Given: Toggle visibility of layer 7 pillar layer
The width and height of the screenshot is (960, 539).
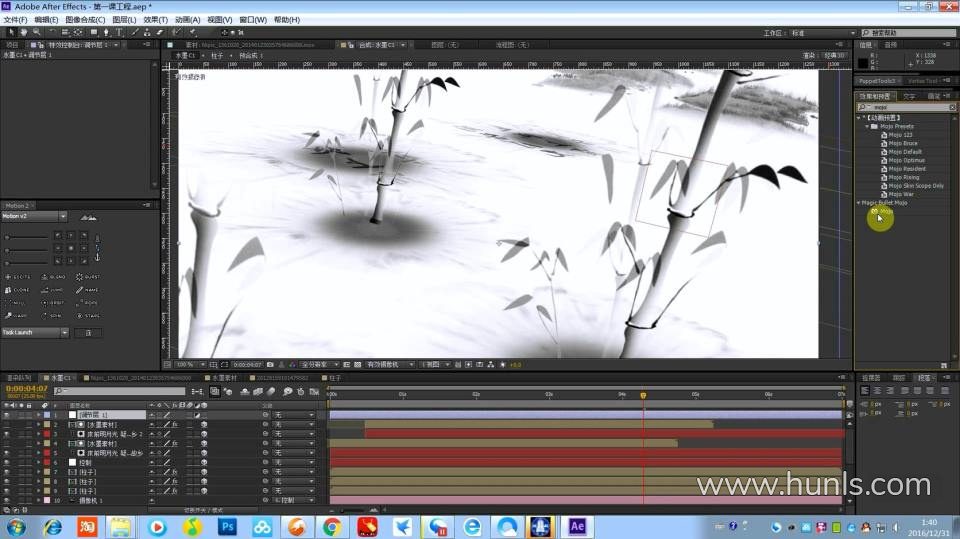Looking at the screenshot, I should 6,472.
